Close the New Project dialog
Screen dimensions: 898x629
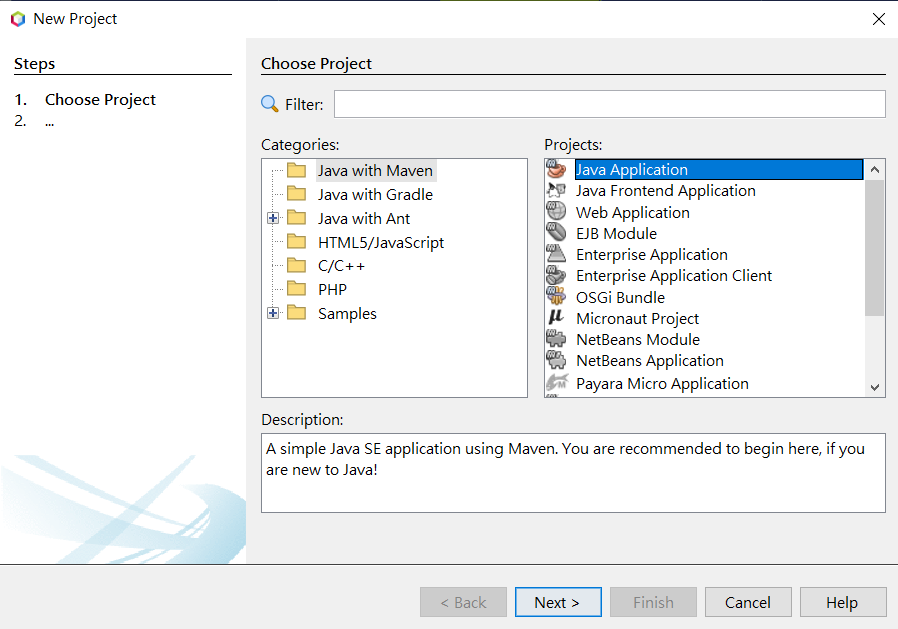[x=879, y=19]
